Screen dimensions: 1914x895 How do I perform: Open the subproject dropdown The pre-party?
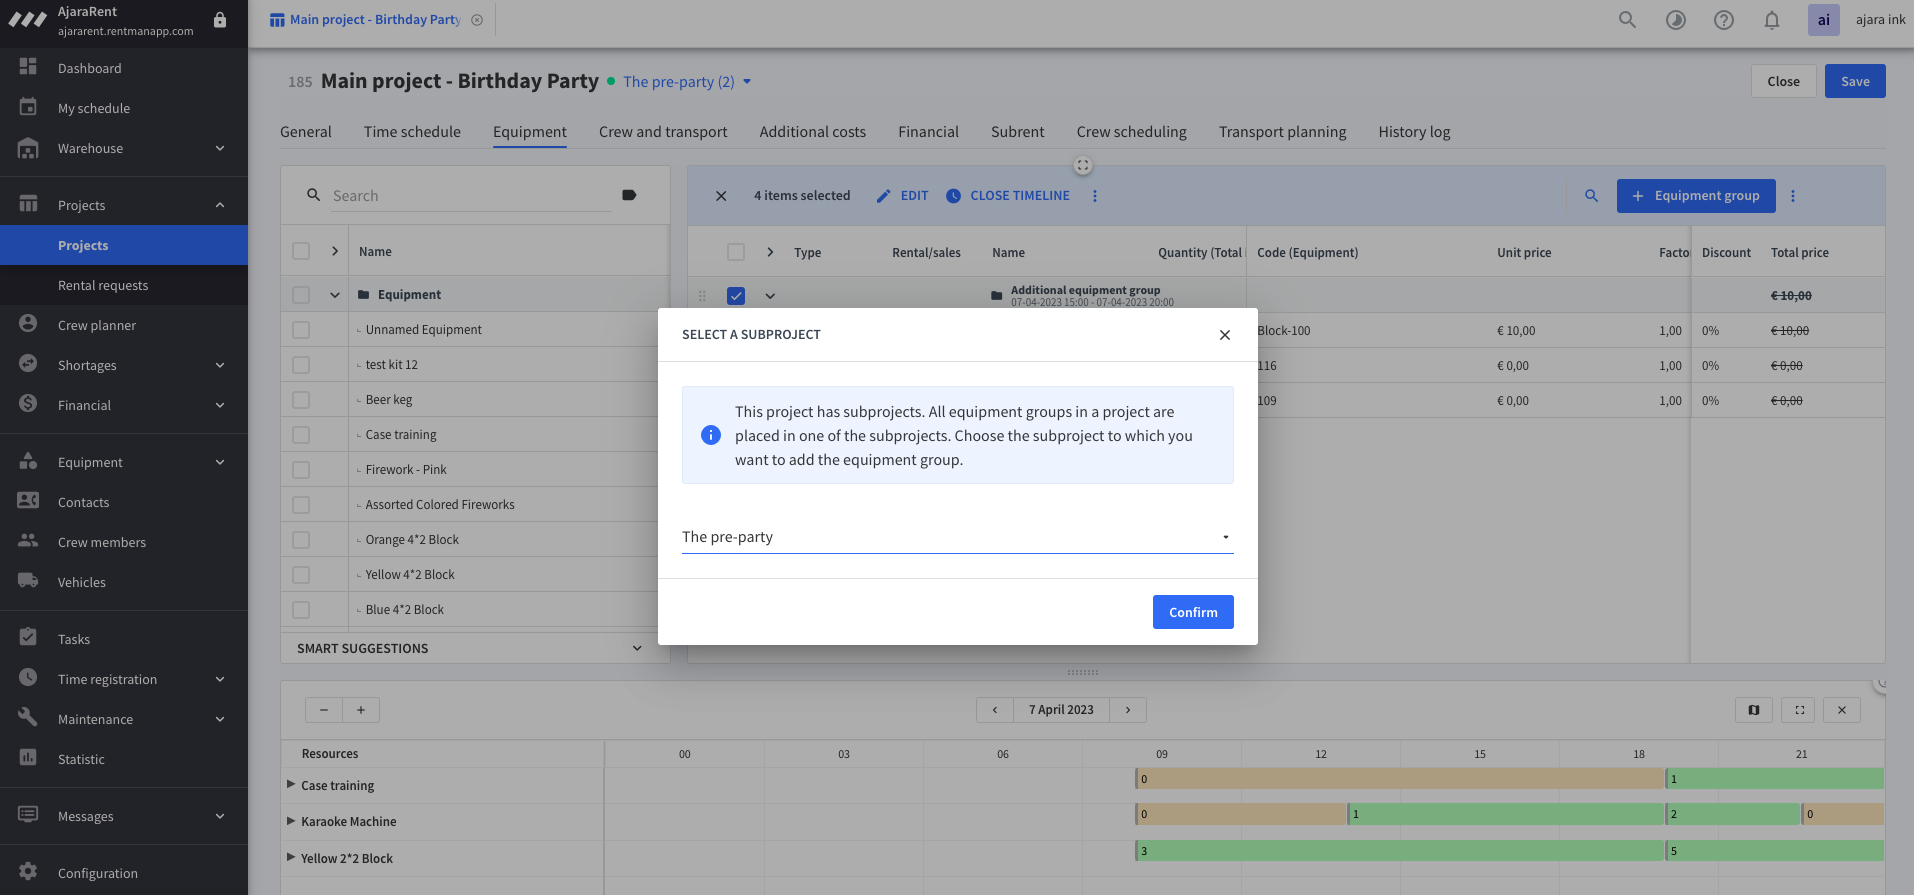click(957, 537)
